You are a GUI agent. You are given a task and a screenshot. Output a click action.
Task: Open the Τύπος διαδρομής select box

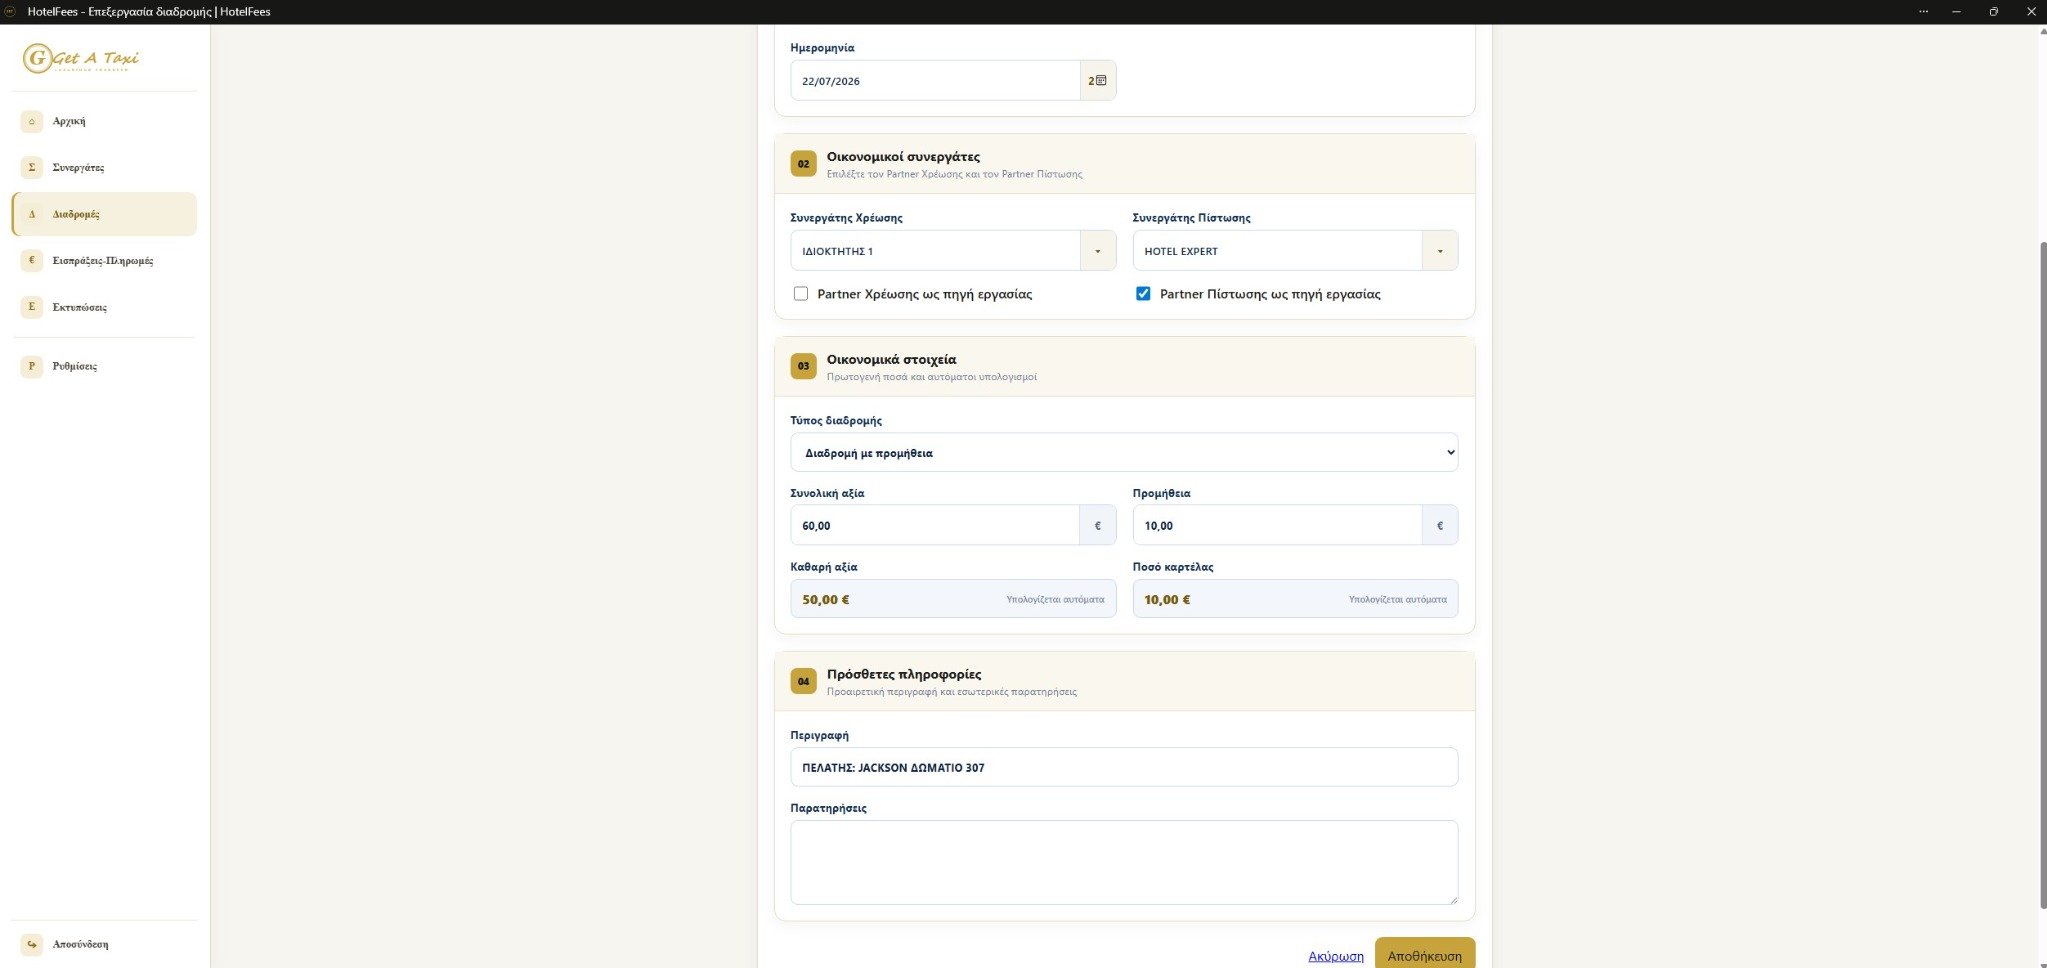[1124, 452]
